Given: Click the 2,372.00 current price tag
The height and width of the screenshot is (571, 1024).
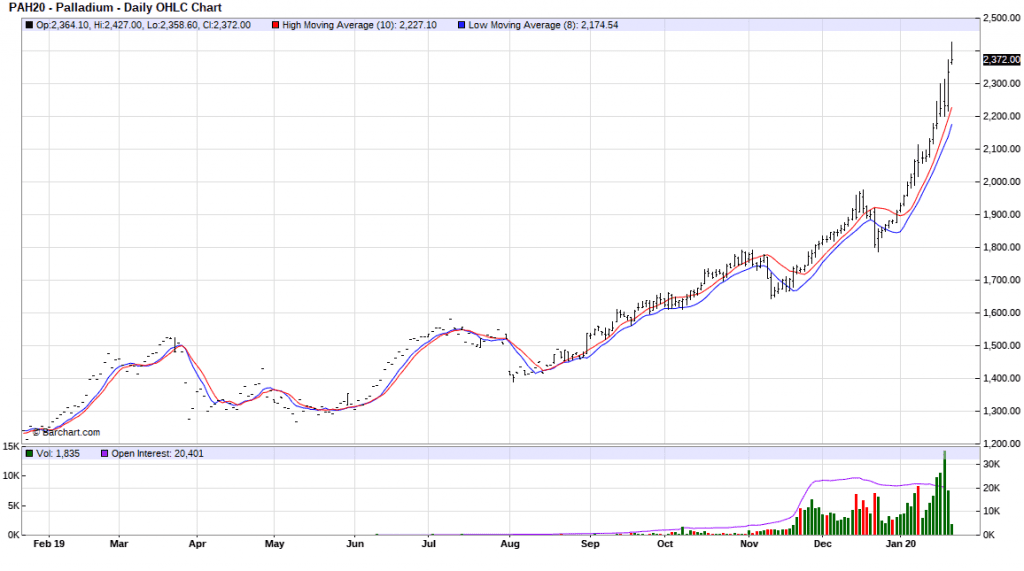Looking at the screenshot, I should pyautogui.click(x=1001, y=59).
